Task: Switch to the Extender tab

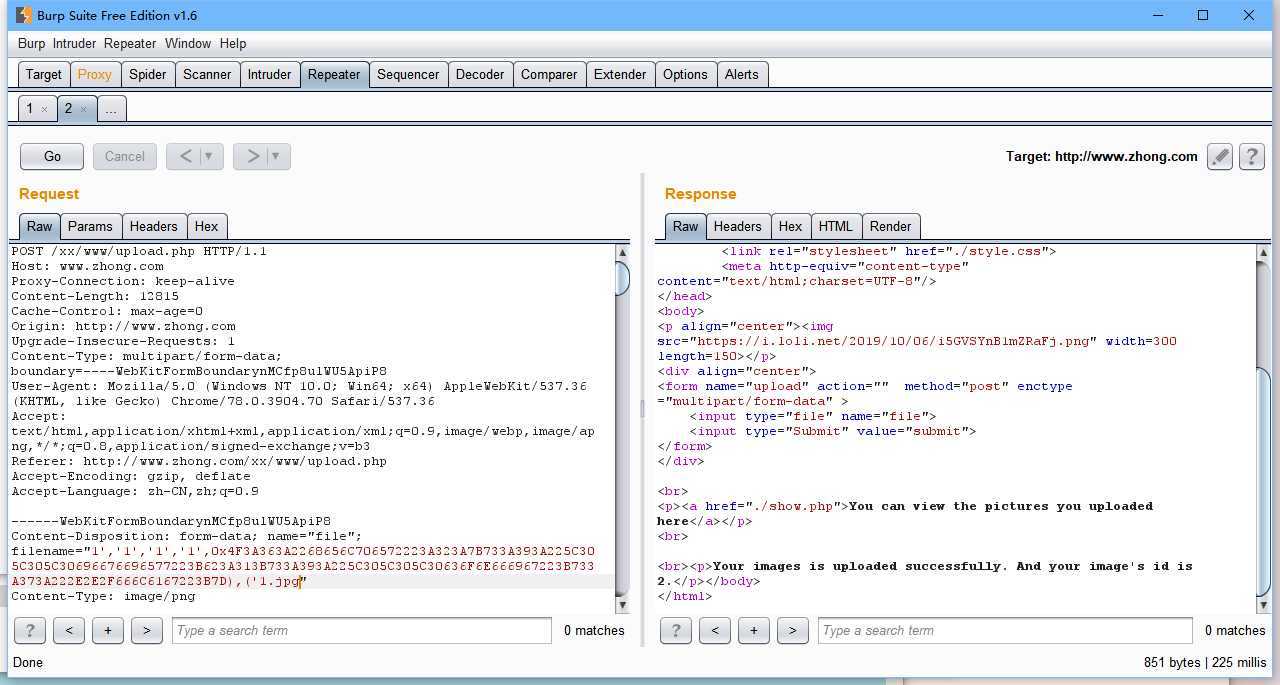Action: point(620,74)
